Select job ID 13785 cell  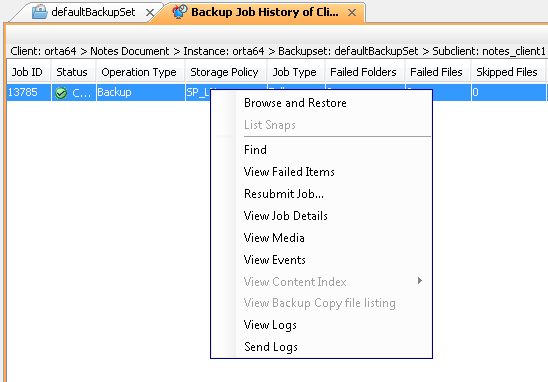point(29,93)
